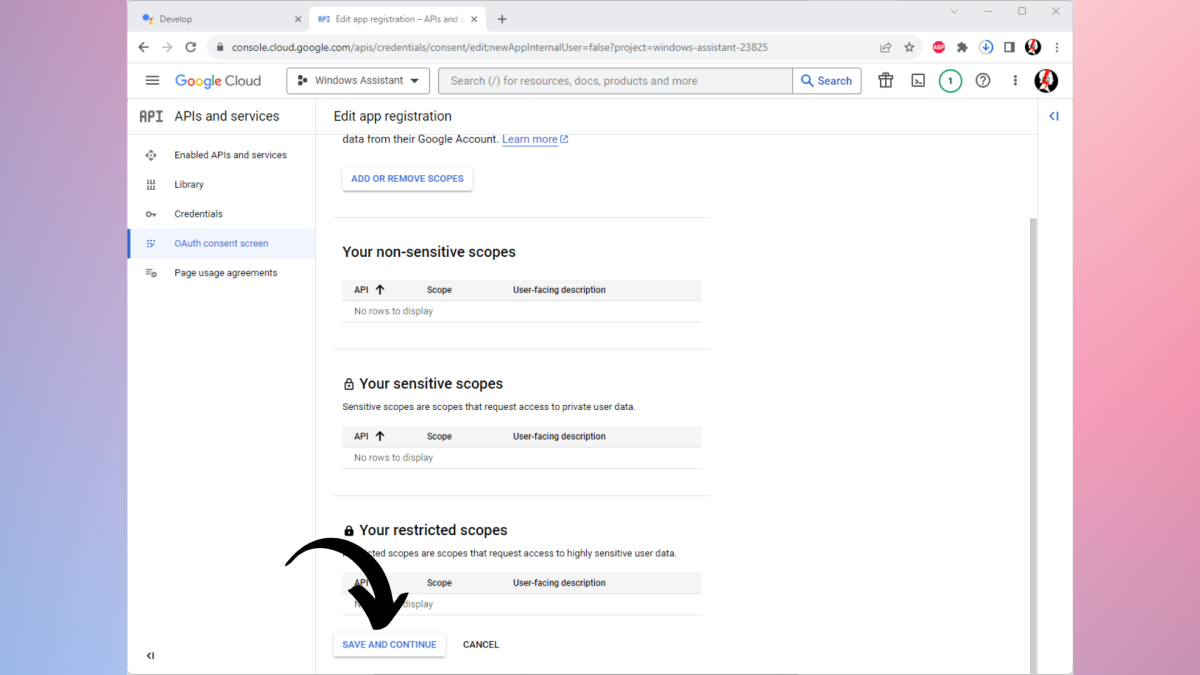Open the Chrome three-dot menu
The width and height of the screenshot is (1200, 675).
(x=1057, y=47)
